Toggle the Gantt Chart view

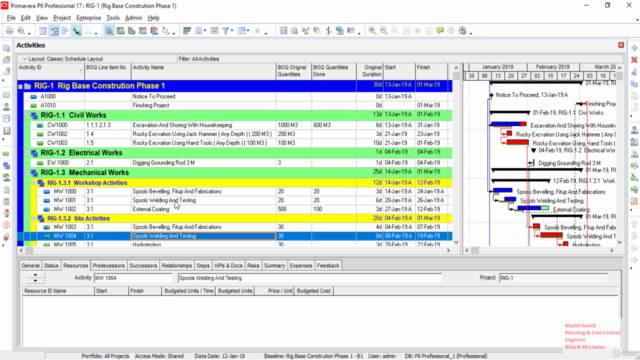coord(54,31)
